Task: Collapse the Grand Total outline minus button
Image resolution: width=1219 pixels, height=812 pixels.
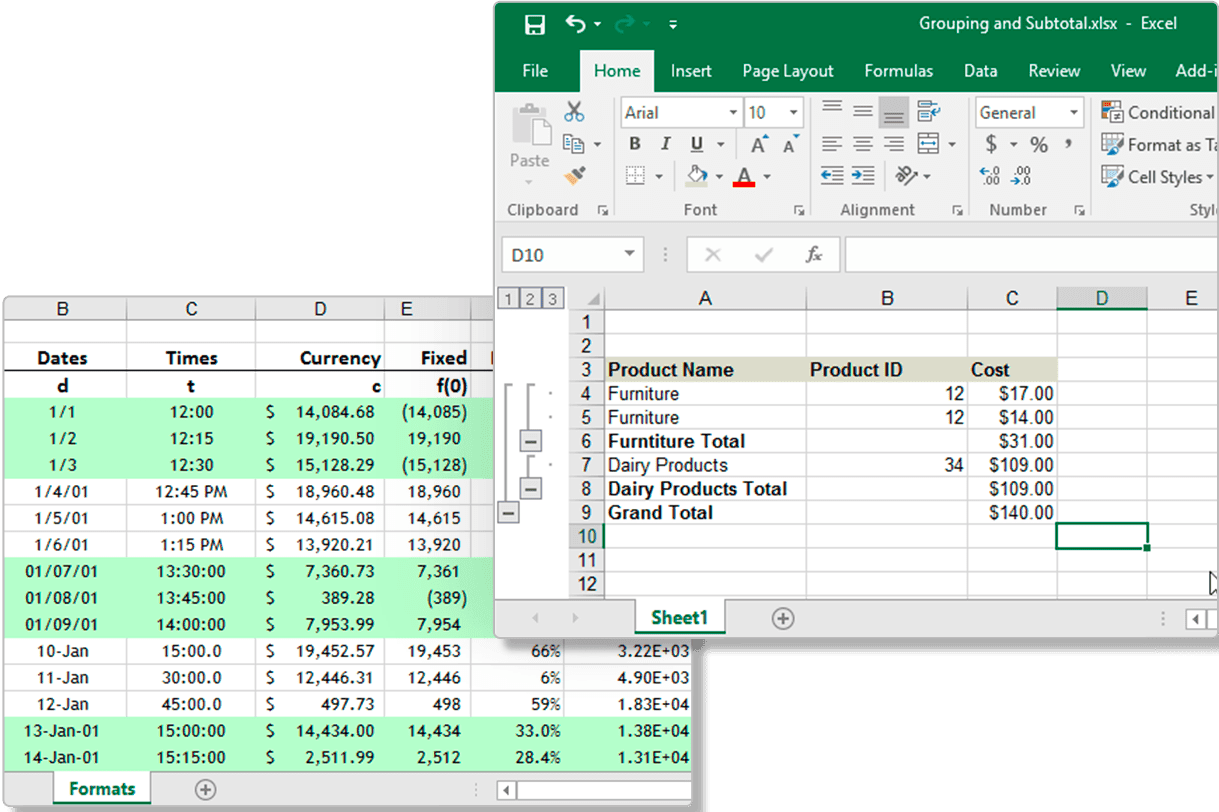Action: click(x=509, y=512)
